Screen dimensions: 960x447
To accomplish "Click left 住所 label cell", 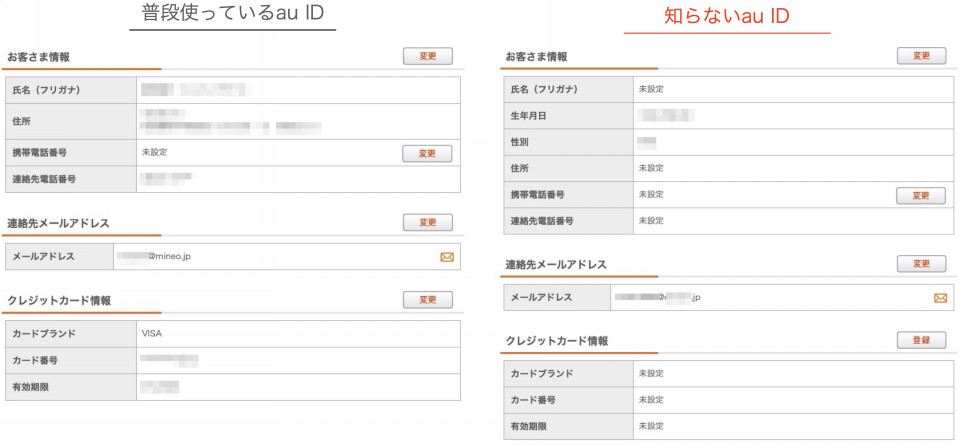I will (x=70, y=121).
